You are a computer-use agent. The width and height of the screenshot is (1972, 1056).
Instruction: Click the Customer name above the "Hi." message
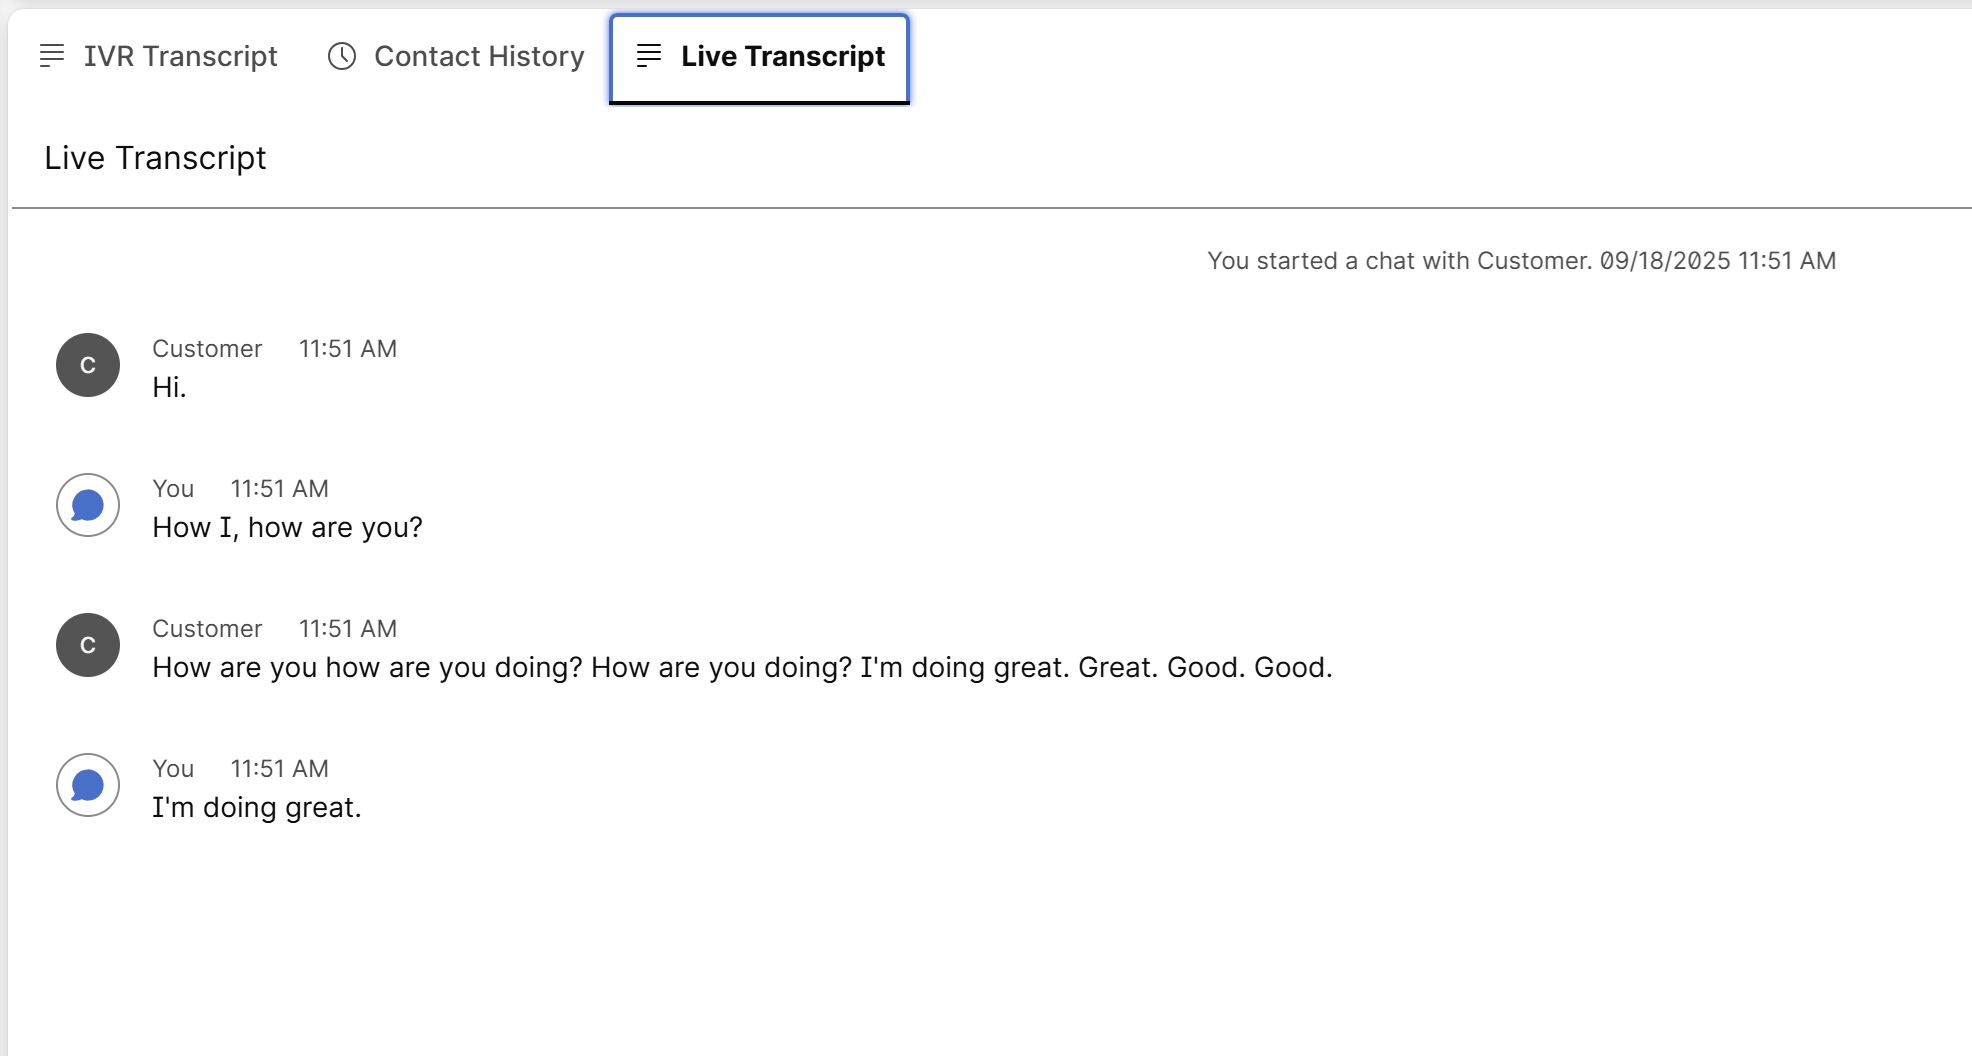click(207, 349)
